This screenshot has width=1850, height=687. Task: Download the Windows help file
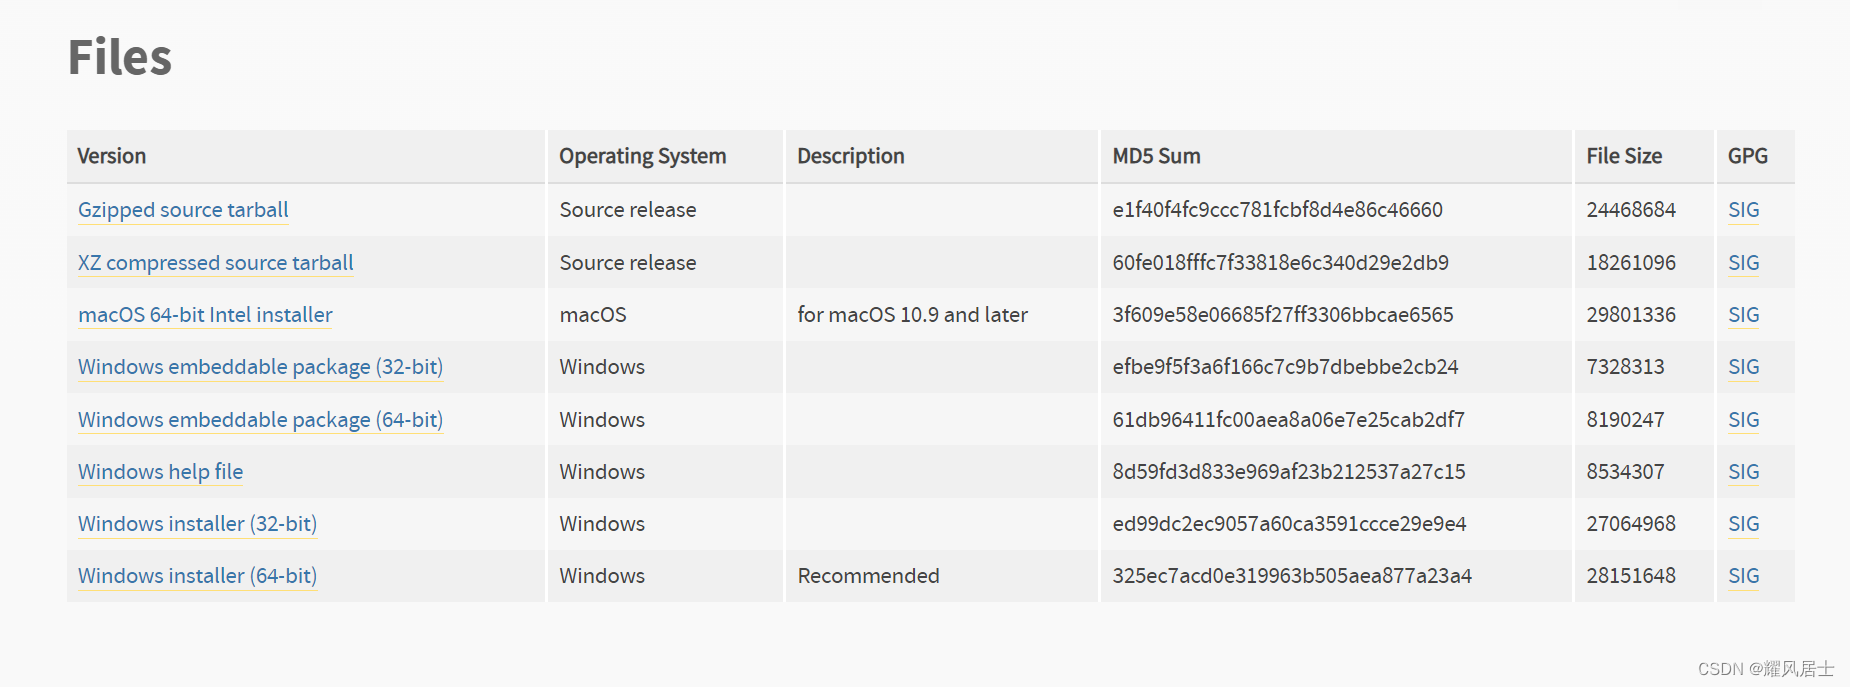(x=161, y=472)
